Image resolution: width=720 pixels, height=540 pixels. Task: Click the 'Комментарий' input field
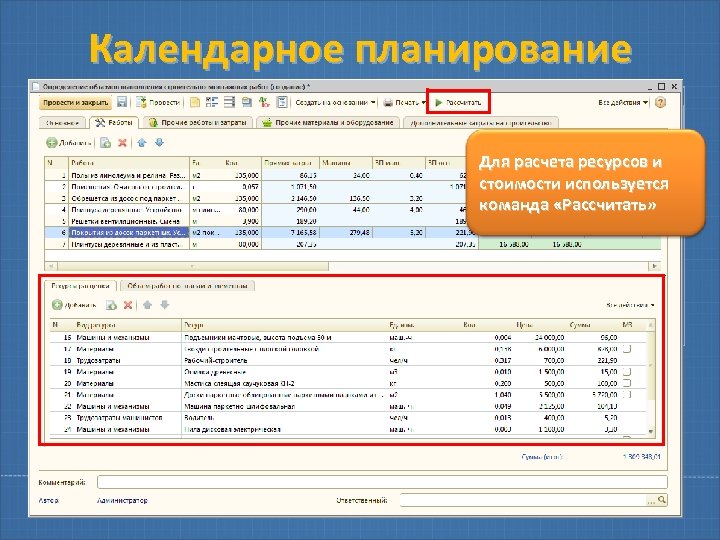(382, 482)
